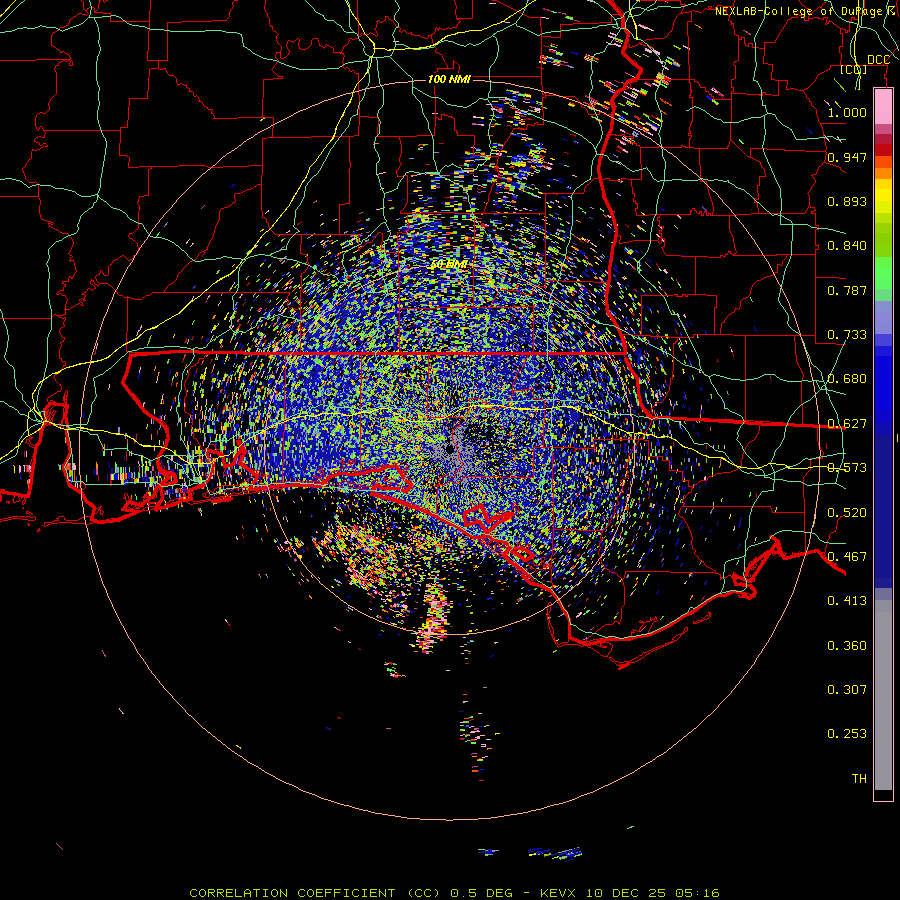
Task: Click the 0.467 color scale value
Action: pyautogui.click(x=847, y=557)
